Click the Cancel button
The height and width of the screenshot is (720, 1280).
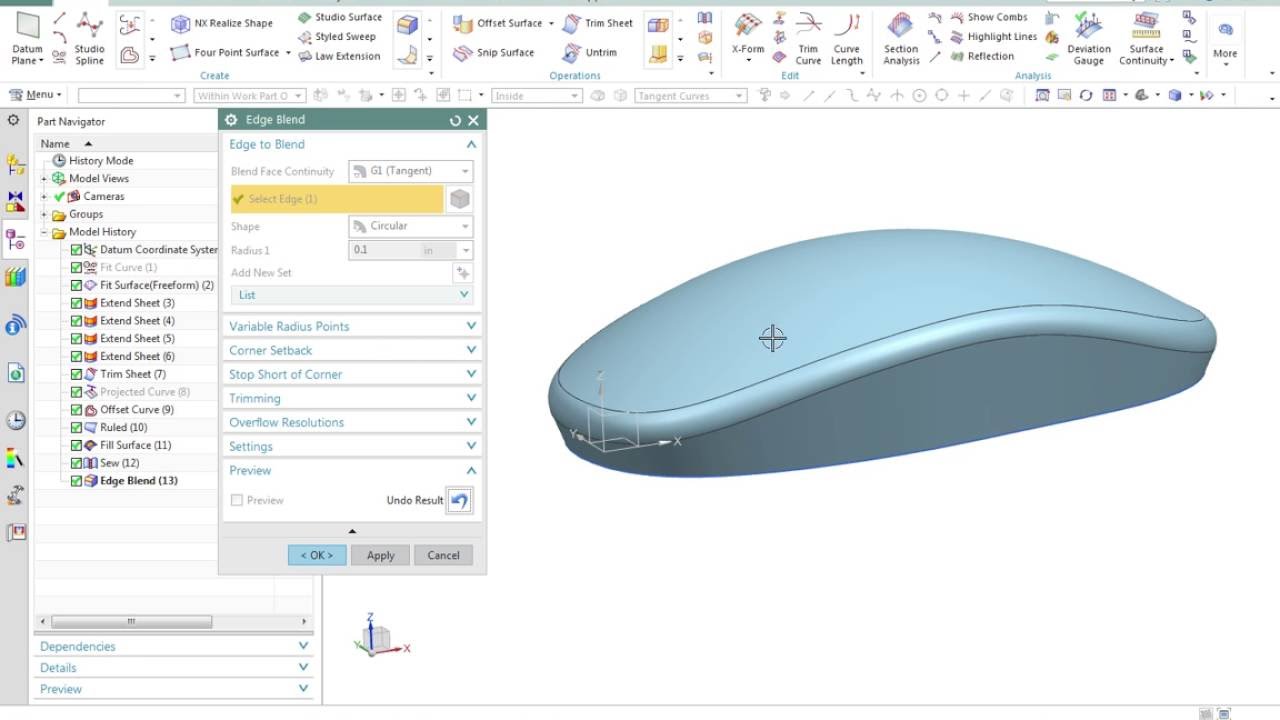pyautogui.click(x=443, y=555)
